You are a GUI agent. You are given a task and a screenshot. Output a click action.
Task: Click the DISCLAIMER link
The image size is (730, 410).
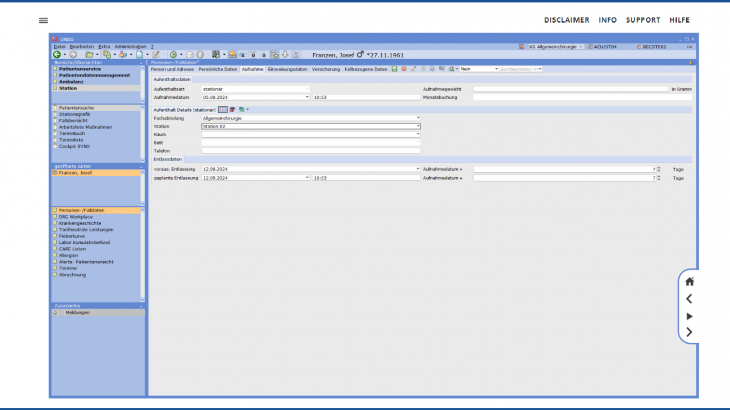coord(566,20)
